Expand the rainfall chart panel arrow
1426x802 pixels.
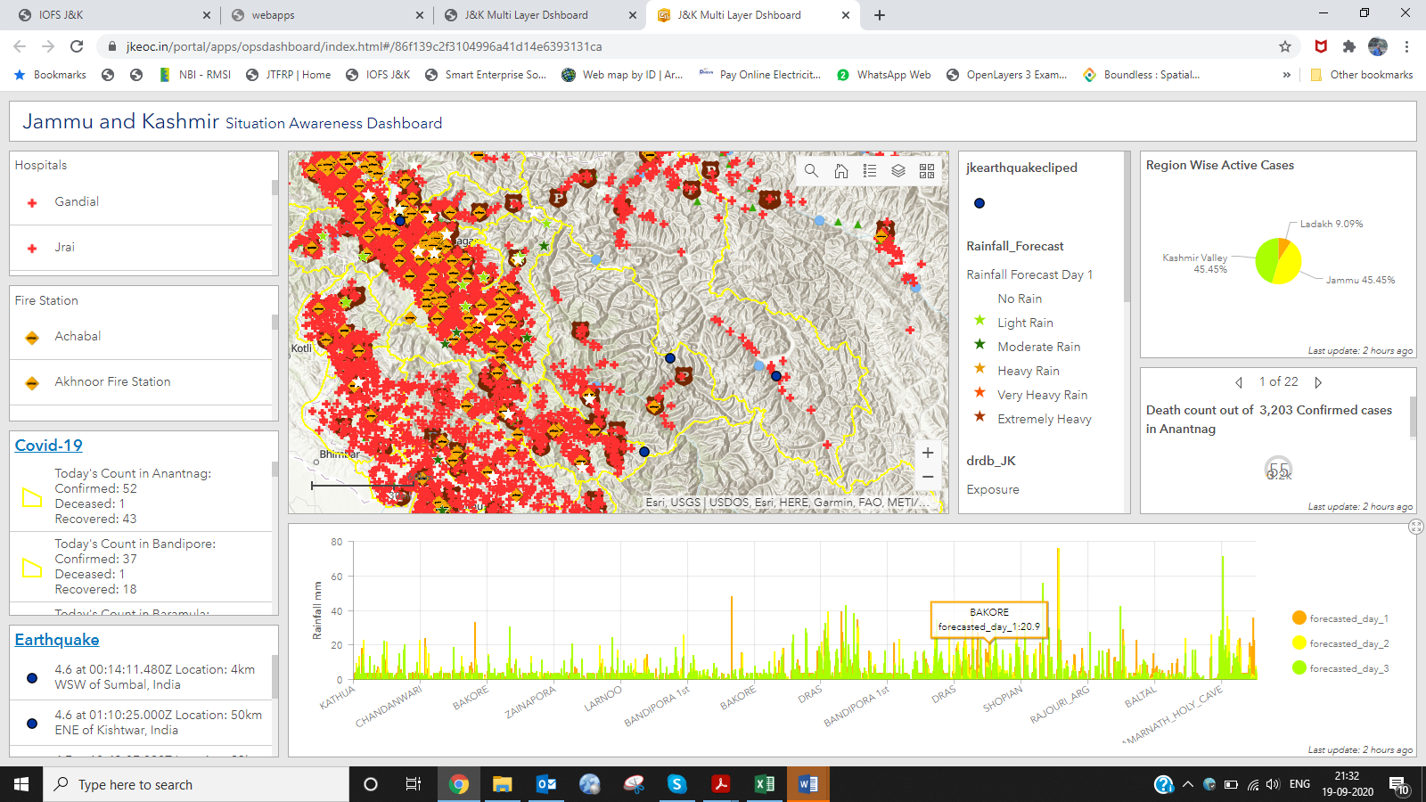[x=1415, y=526]
